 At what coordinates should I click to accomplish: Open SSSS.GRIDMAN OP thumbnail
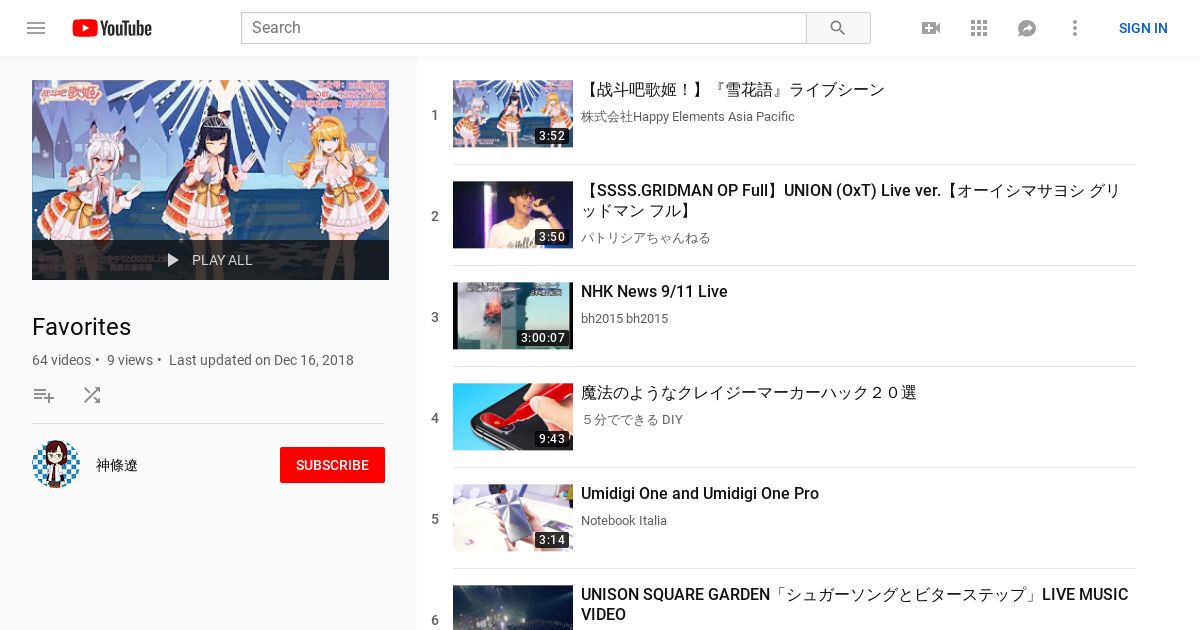click(513, 215)
